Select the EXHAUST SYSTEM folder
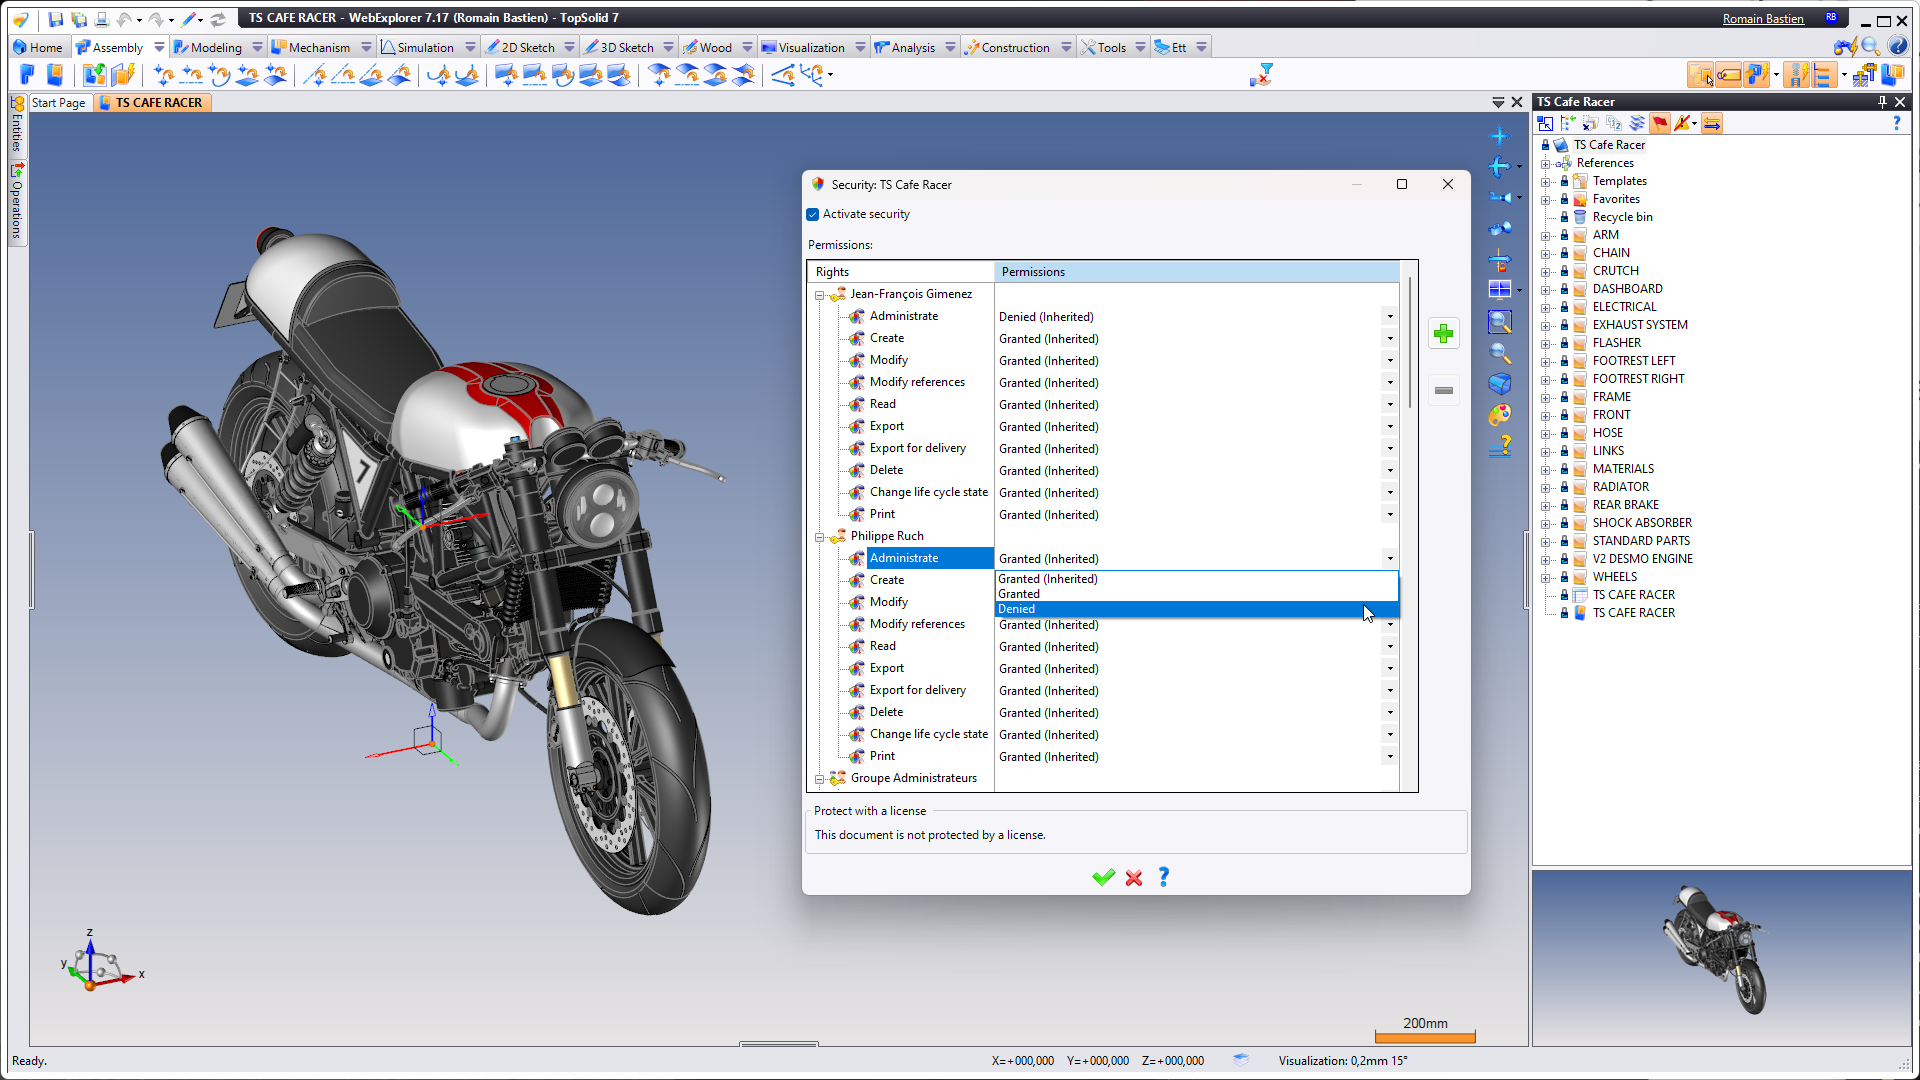Image resolution: width=1920 pixels, height=1080 pixels. (1640, 325)
